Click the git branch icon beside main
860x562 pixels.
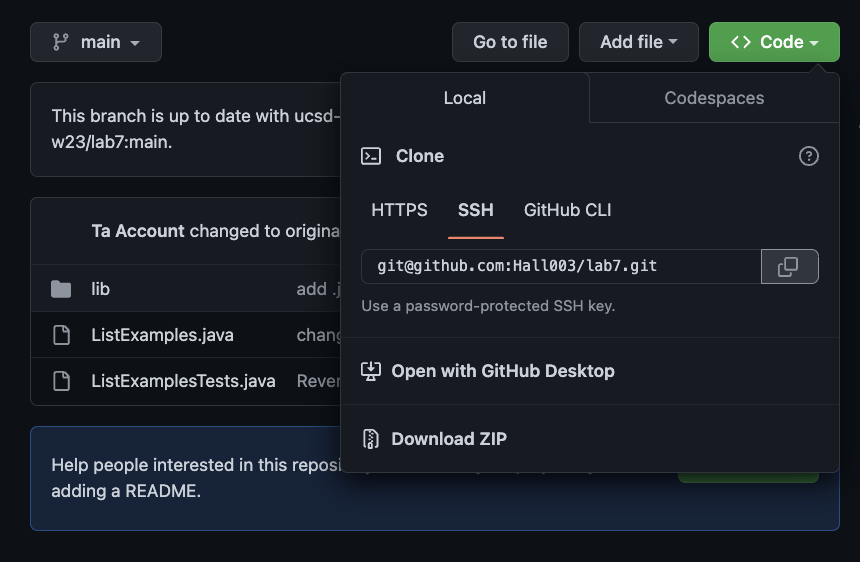point(60,42)
